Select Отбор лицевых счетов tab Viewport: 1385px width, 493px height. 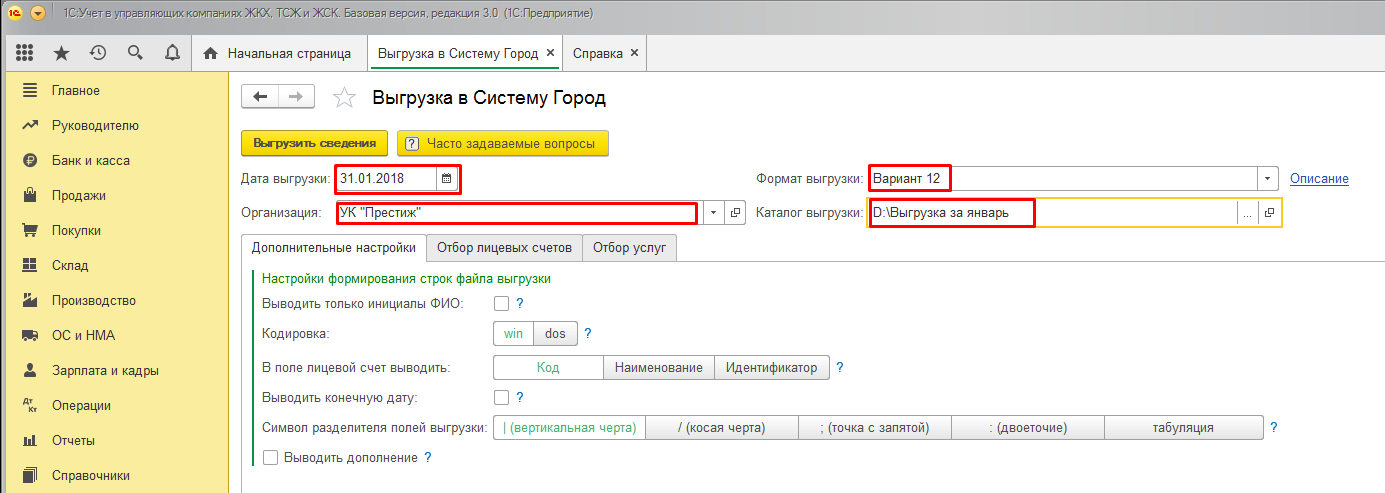click(x=504, y=248)
